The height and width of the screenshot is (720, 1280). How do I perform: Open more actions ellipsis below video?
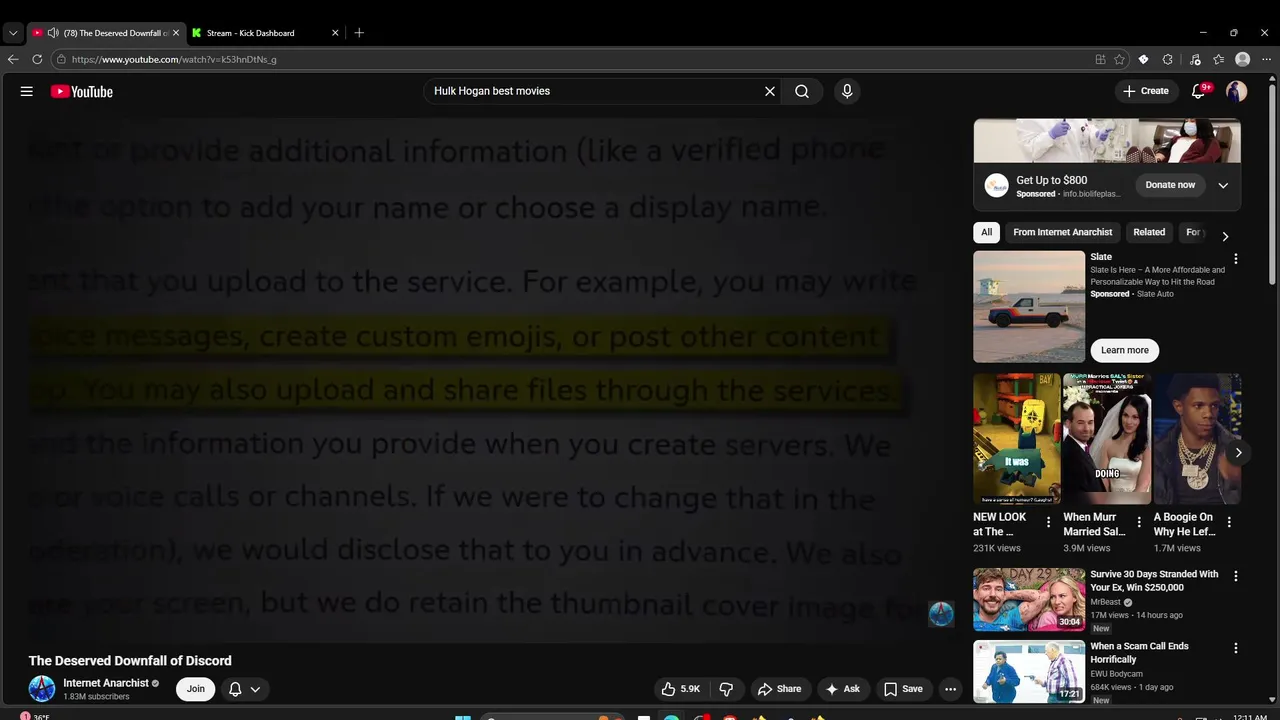(x=951, y=689)
